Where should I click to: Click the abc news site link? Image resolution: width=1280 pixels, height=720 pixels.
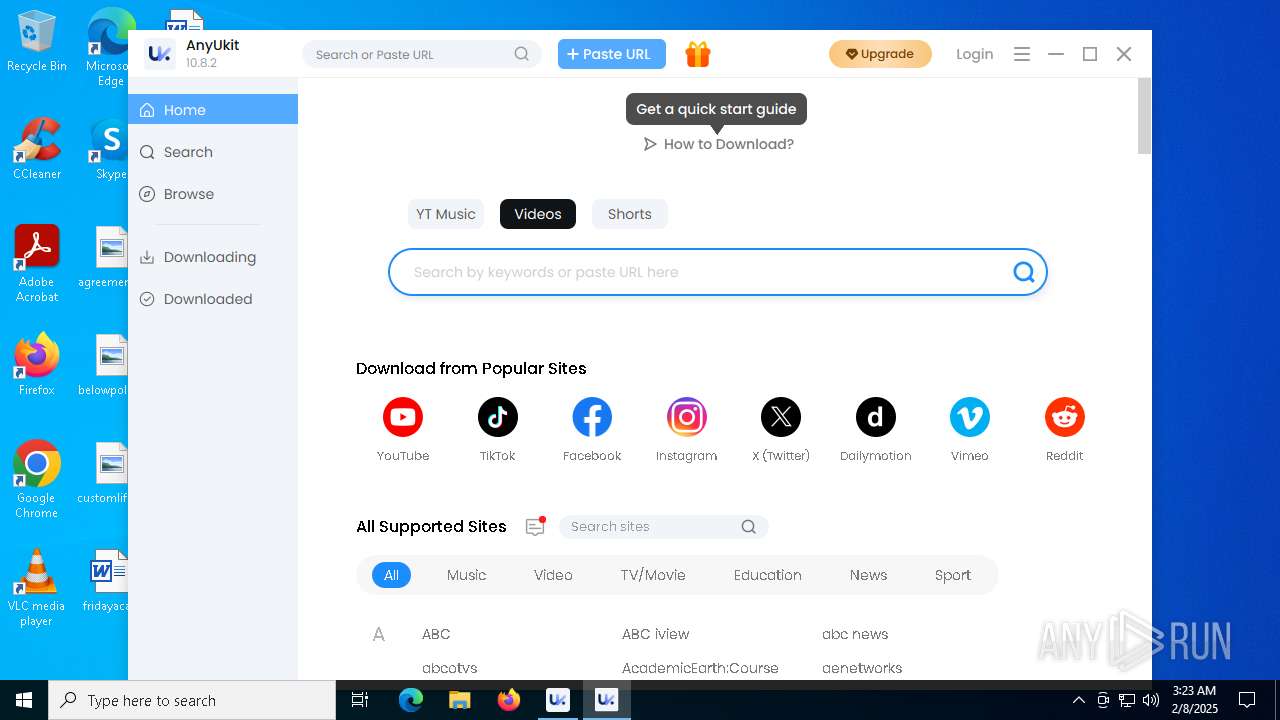coord(855,634)
